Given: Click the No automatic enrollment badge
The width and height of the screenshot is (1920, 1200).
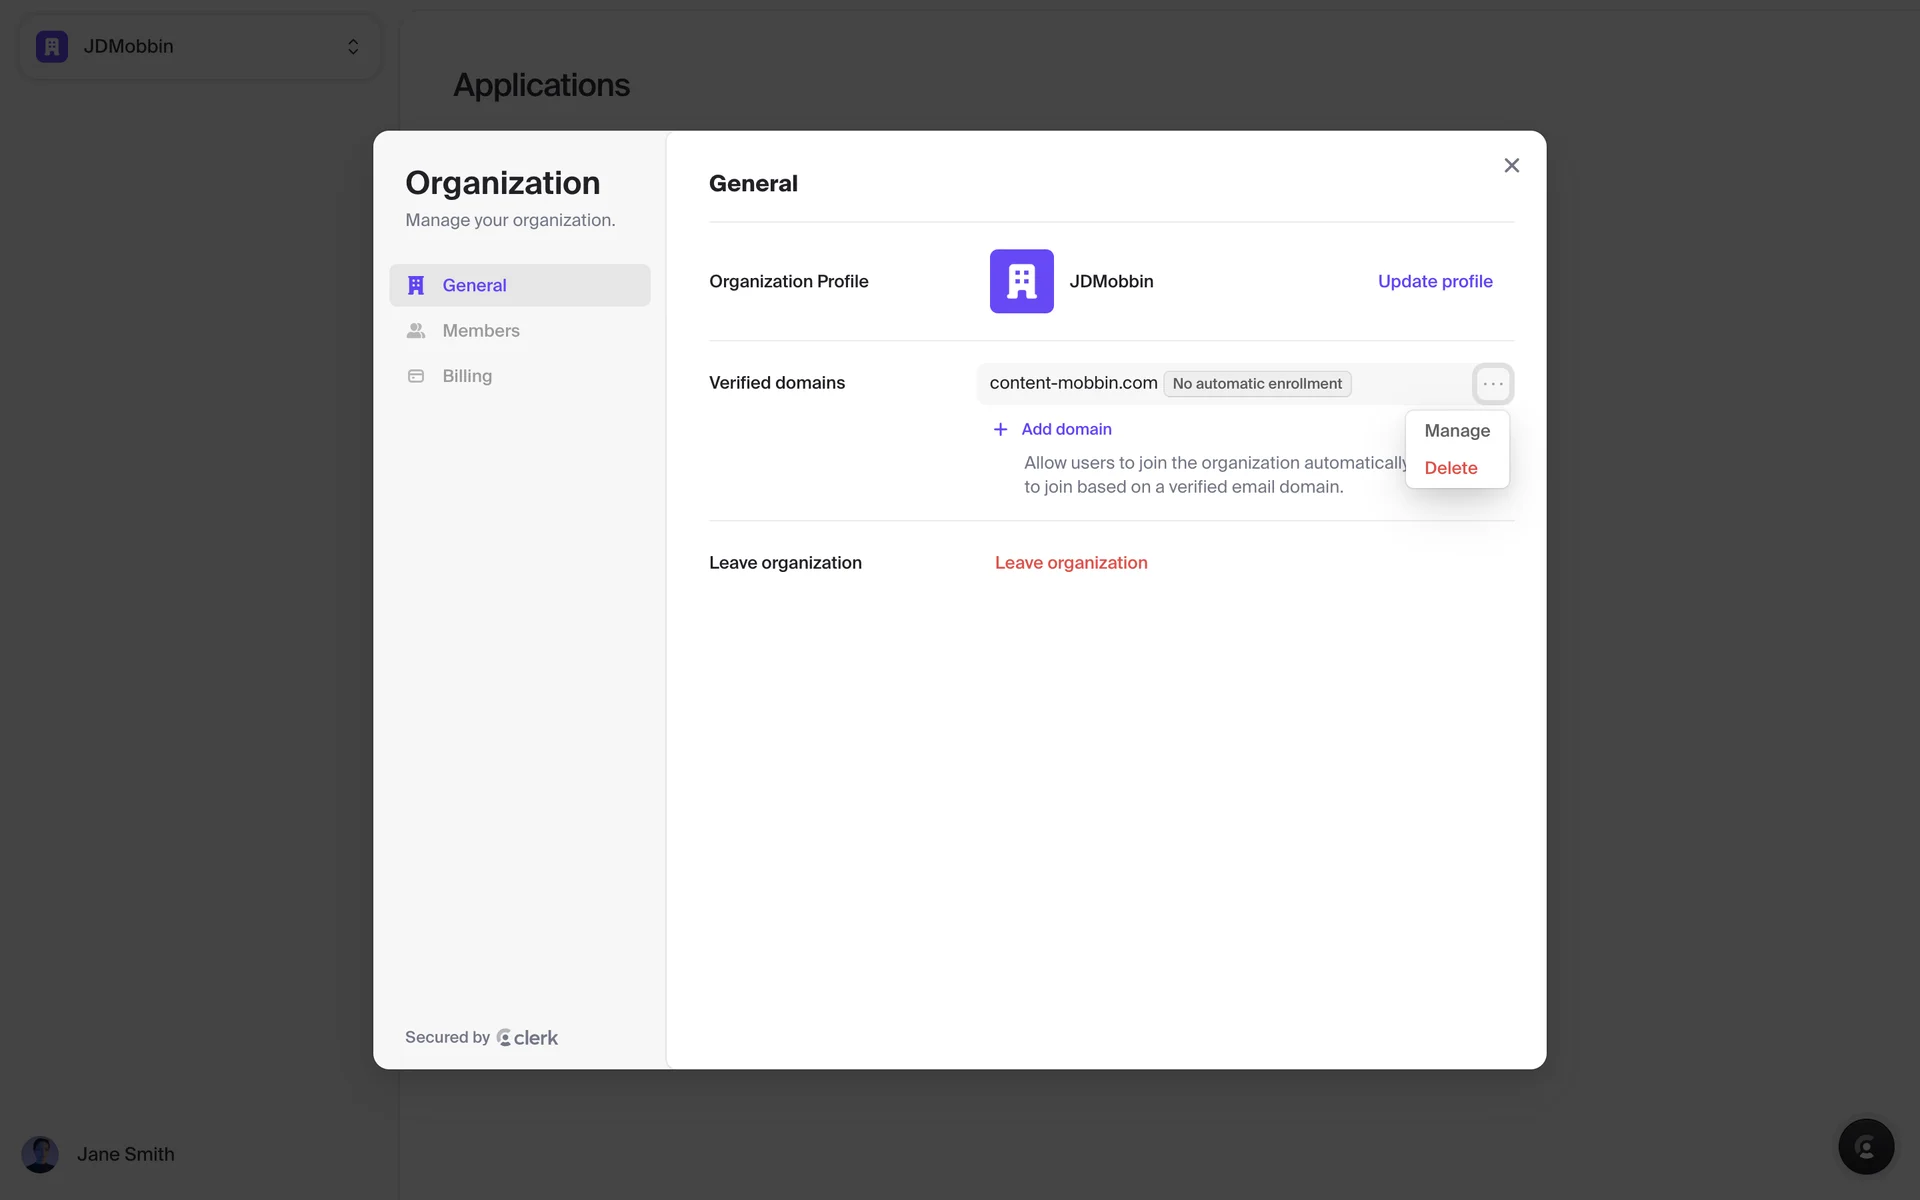Looking at the screenshot, I should pyautogui.click(x=1256, y=384).
